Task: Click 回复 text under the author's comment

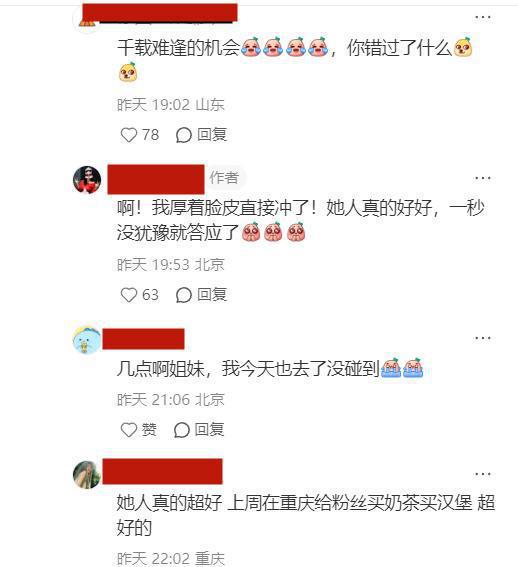Action: coord(212,295)
